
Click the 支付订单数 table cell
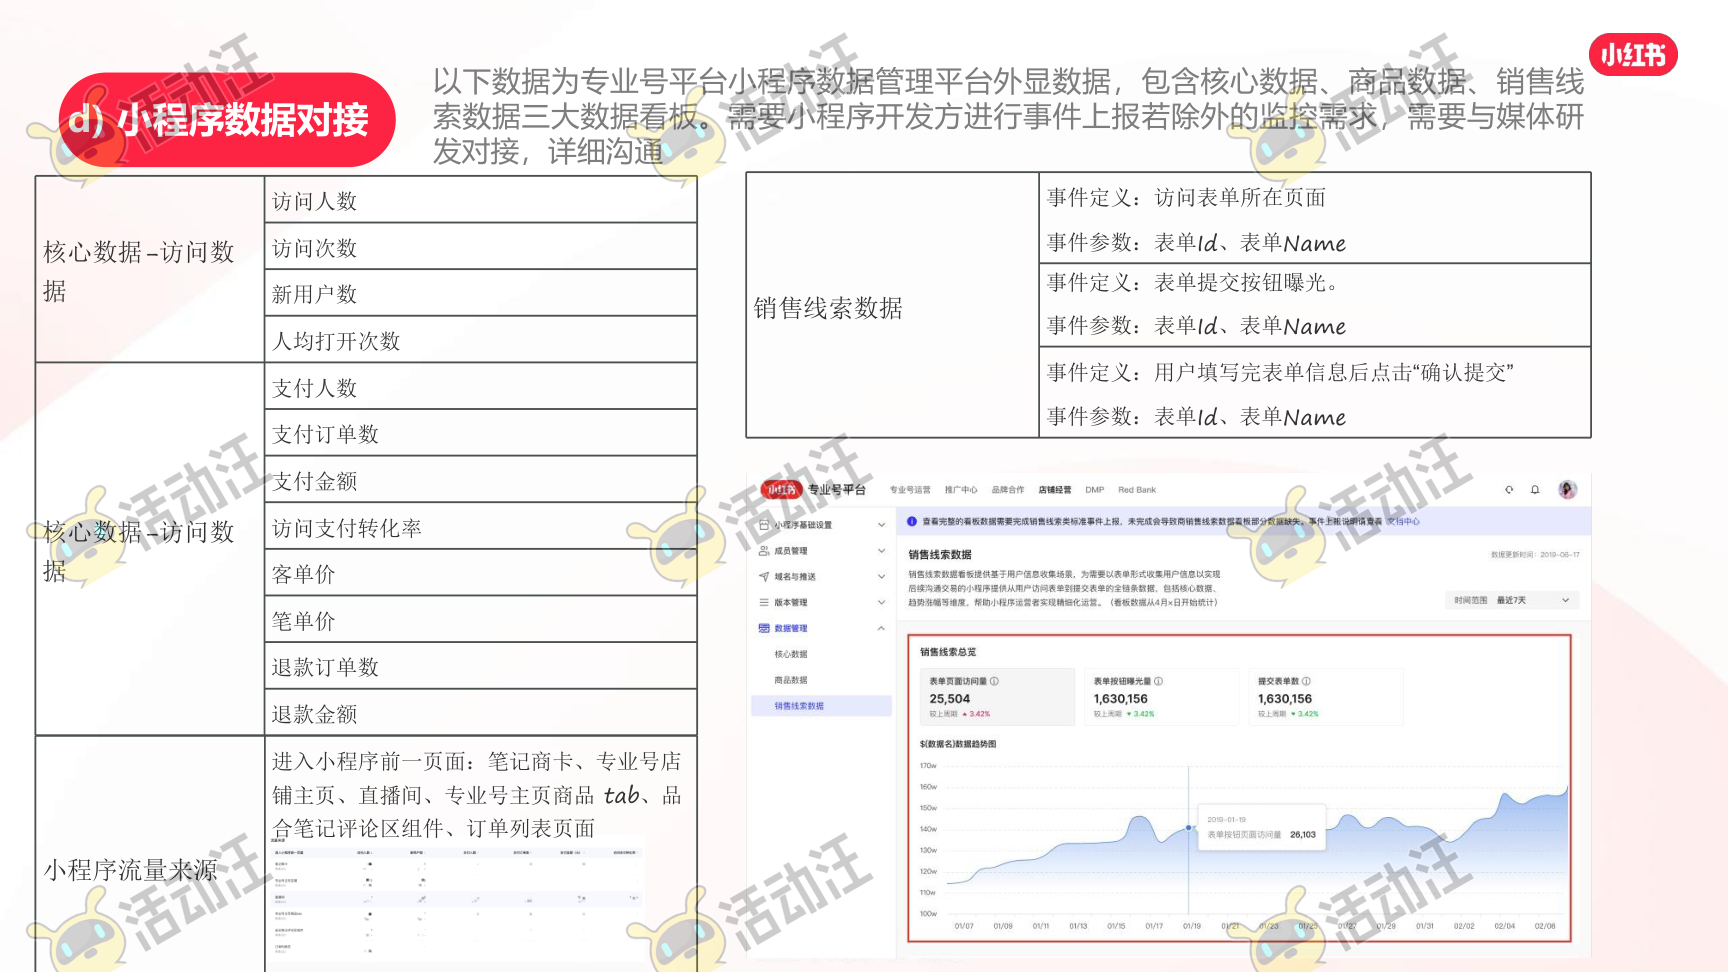[481, 433]
